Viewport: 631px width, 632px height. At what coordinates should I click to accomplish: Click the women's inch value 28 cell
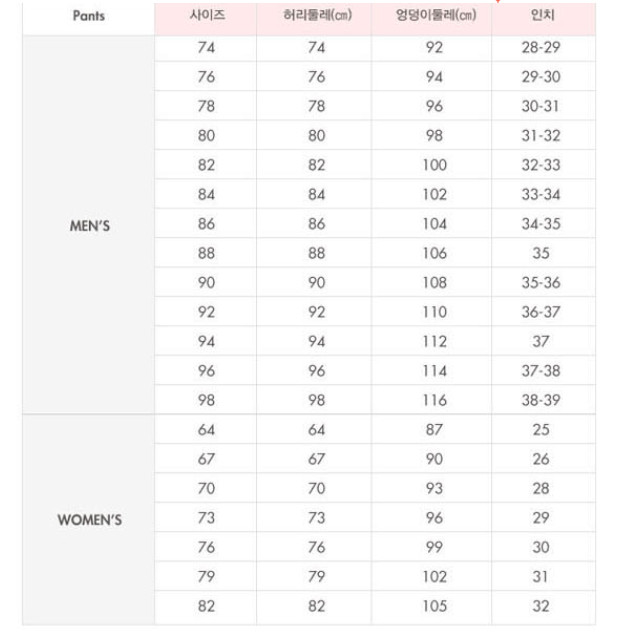click(x=541, y=489)
